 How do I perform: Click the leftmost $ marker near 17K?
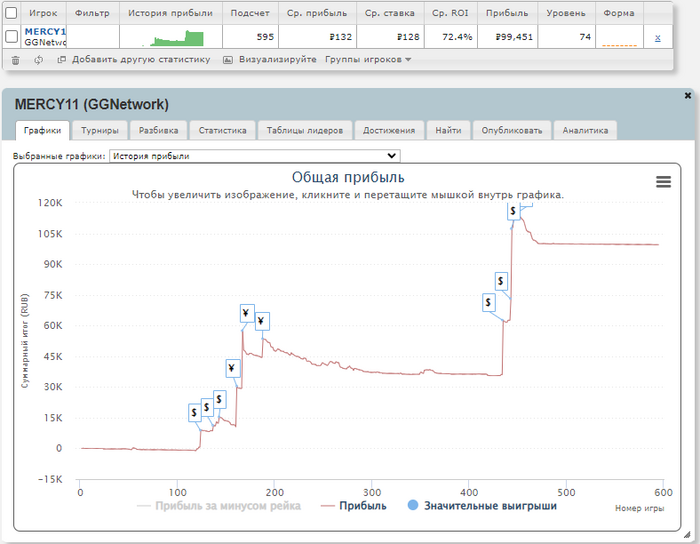point(195,412)
